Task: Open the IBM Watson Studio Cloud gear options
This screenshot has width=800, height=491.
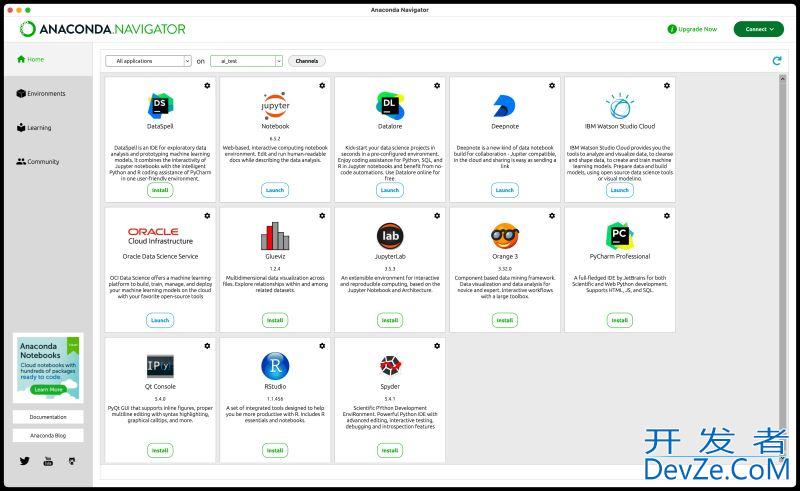Action: (666, 86)
